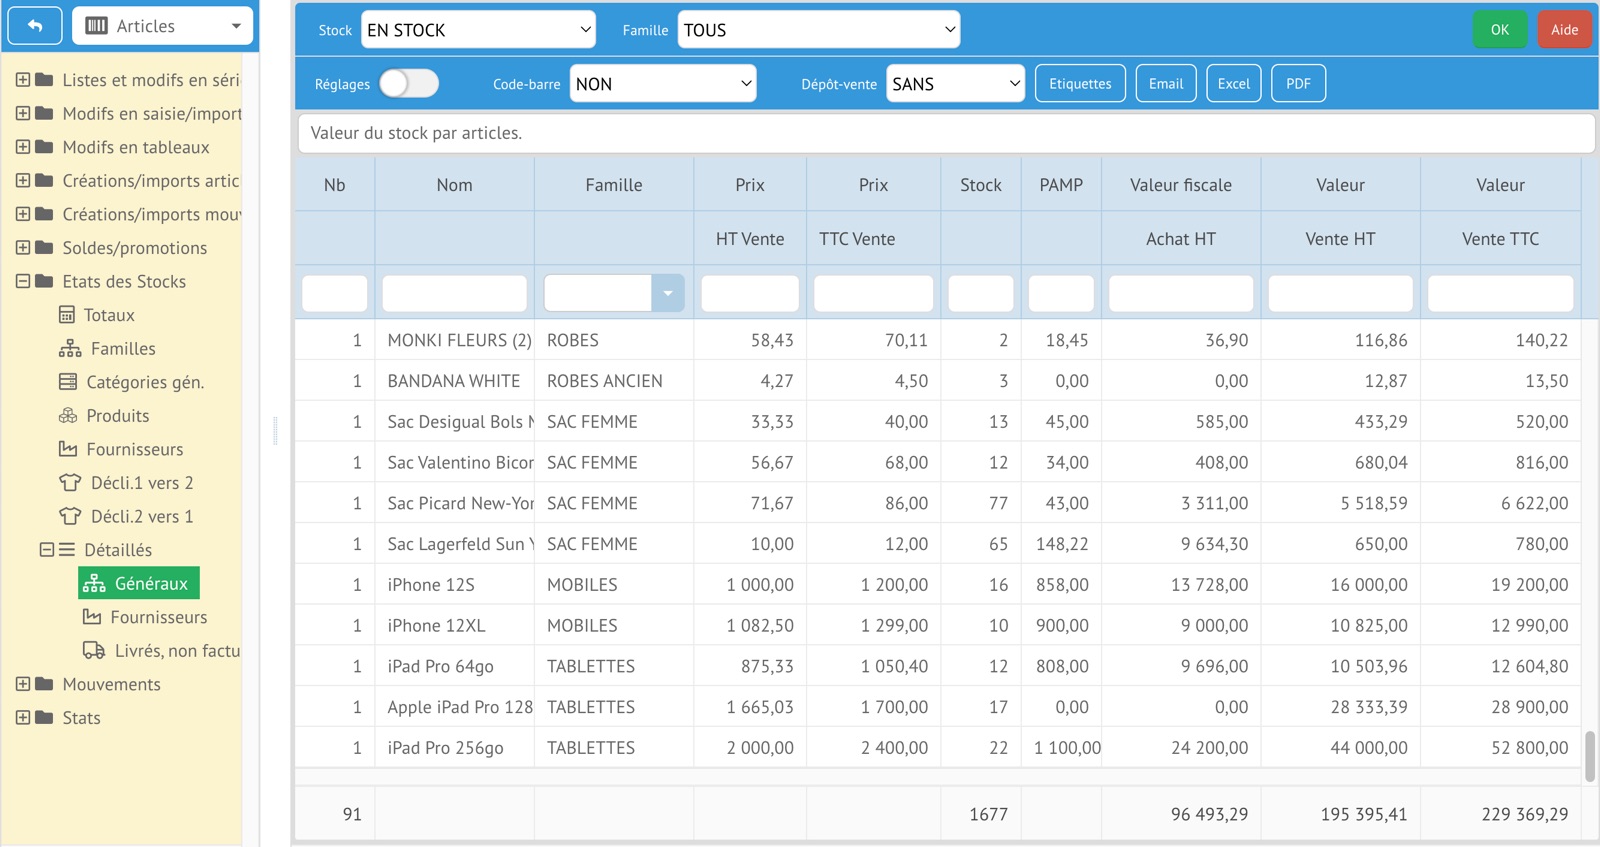Open Fournisseurs chart icon under Etats
The image size is (1600, 847).
point(68,450)
